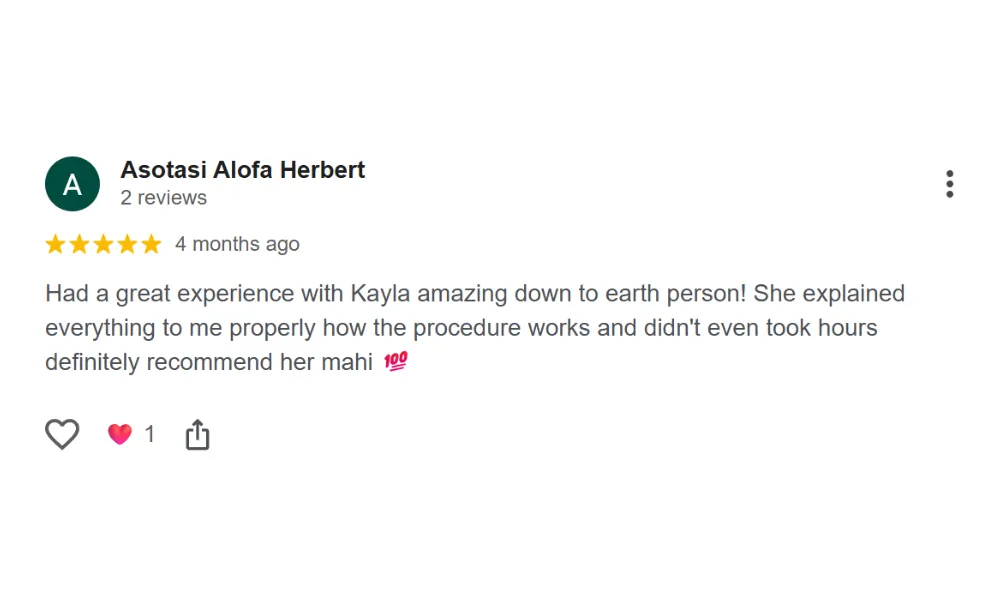Image resolution: width=1000 pixels, height=600 pixels.
Task: Click the red 100 emoji
Action: pyautogui.click(x=396, y=362)
